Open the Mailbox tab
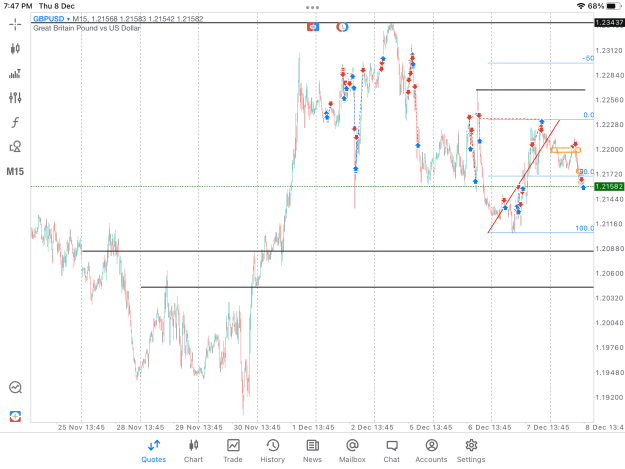625x469 pixels. [352, 451]
